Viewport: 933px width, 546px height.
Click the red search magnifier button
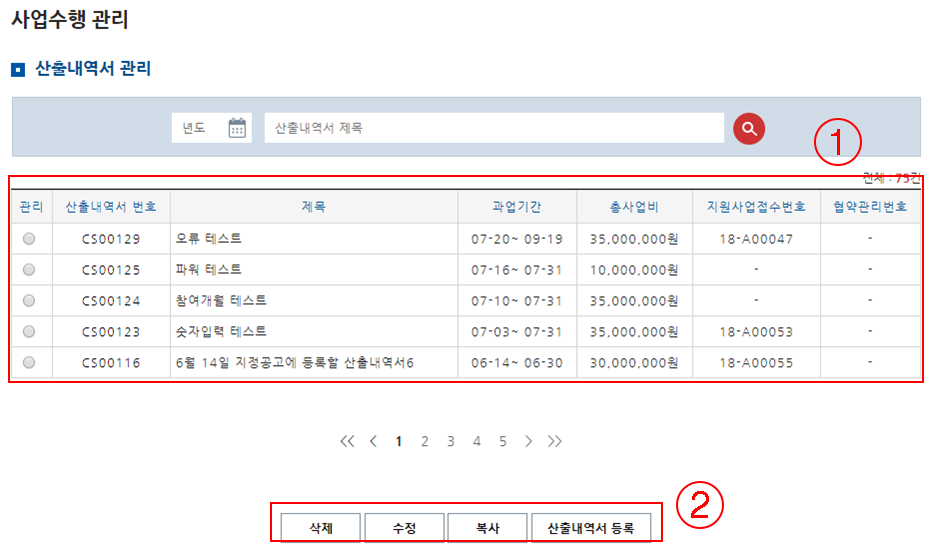tap(749, 128)
